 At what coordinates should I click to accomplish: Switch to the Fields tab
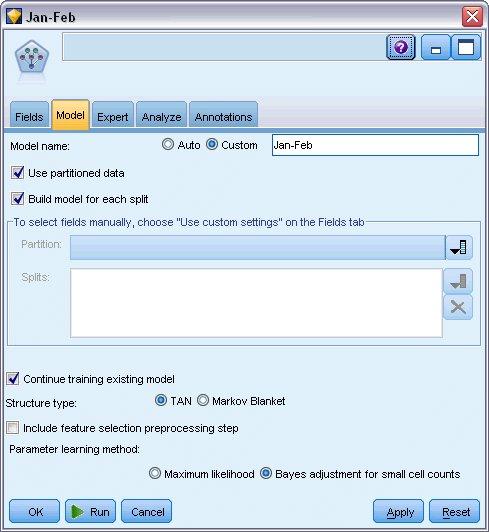click(x=29, y=115)
